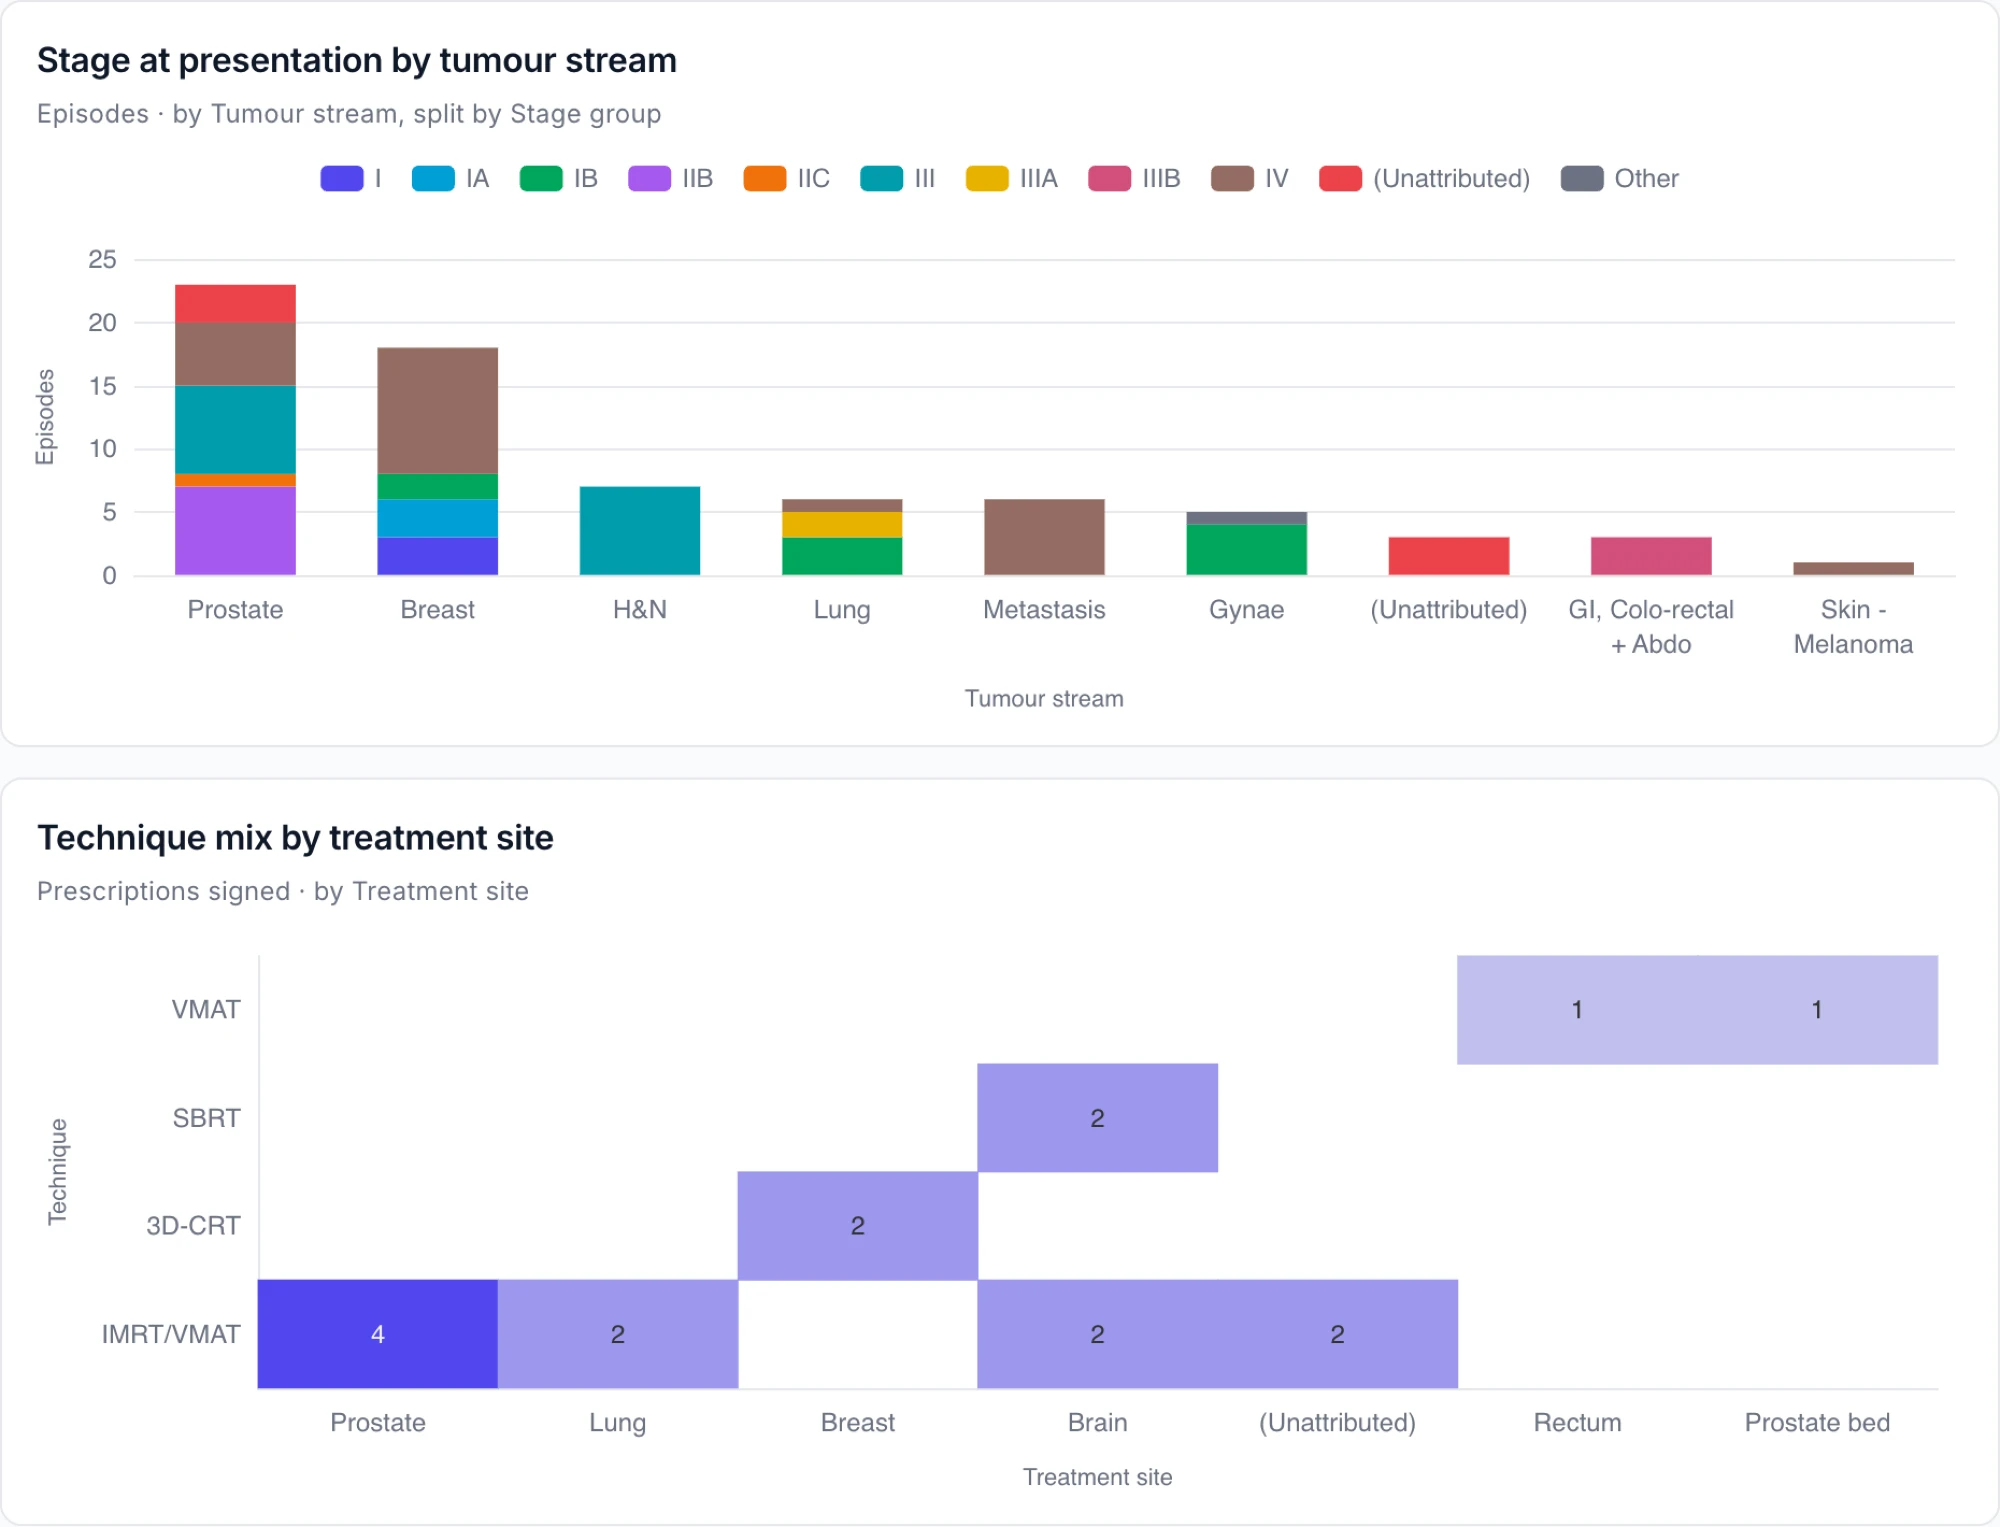Click the Metastasis axis label

pyautogui.click(x=1044, y=610)
